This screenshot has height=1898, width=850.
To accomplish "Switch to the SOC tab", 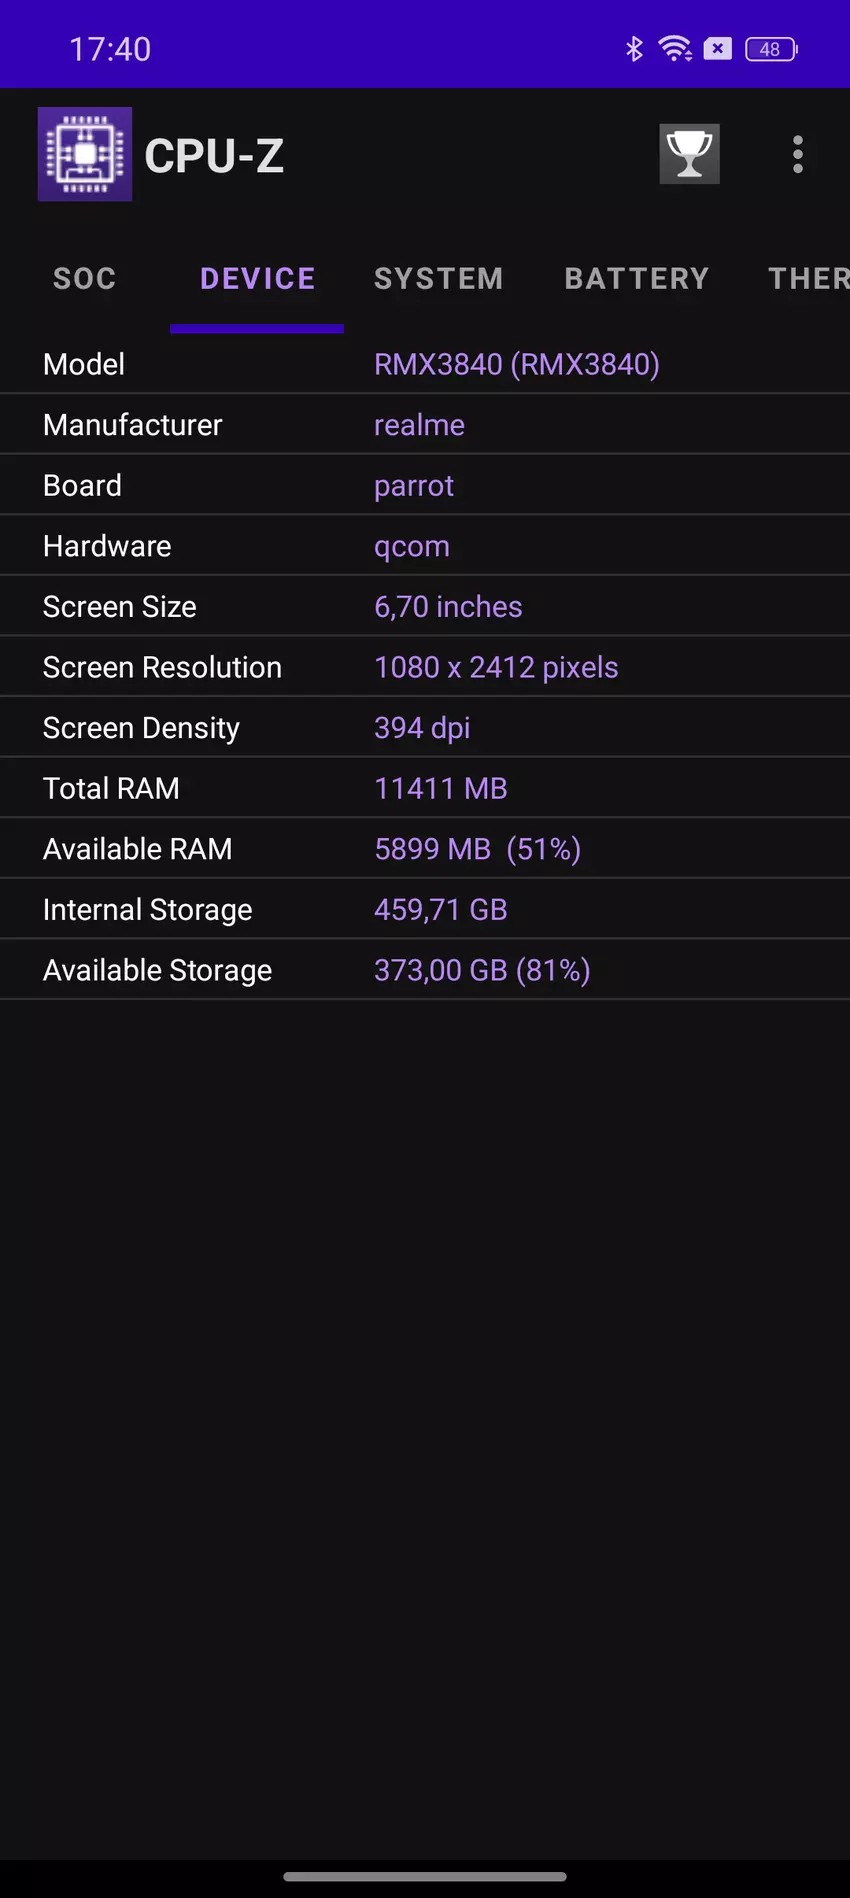I will pyautogui.click(x=85, y=279).
